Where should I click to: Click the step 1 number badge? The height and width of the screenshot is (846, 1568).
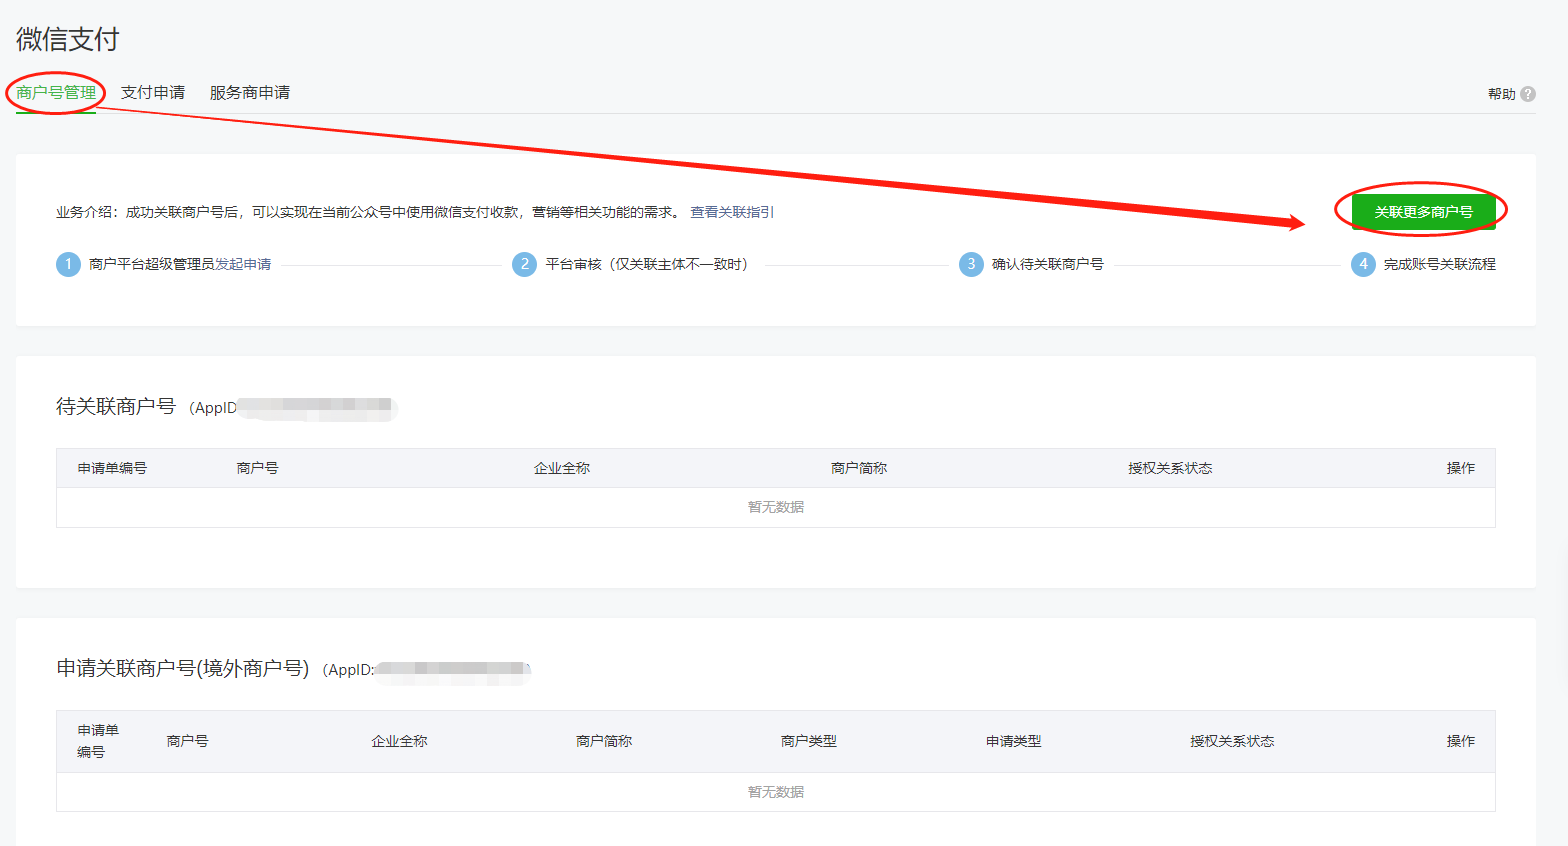[x=68, y=264]
